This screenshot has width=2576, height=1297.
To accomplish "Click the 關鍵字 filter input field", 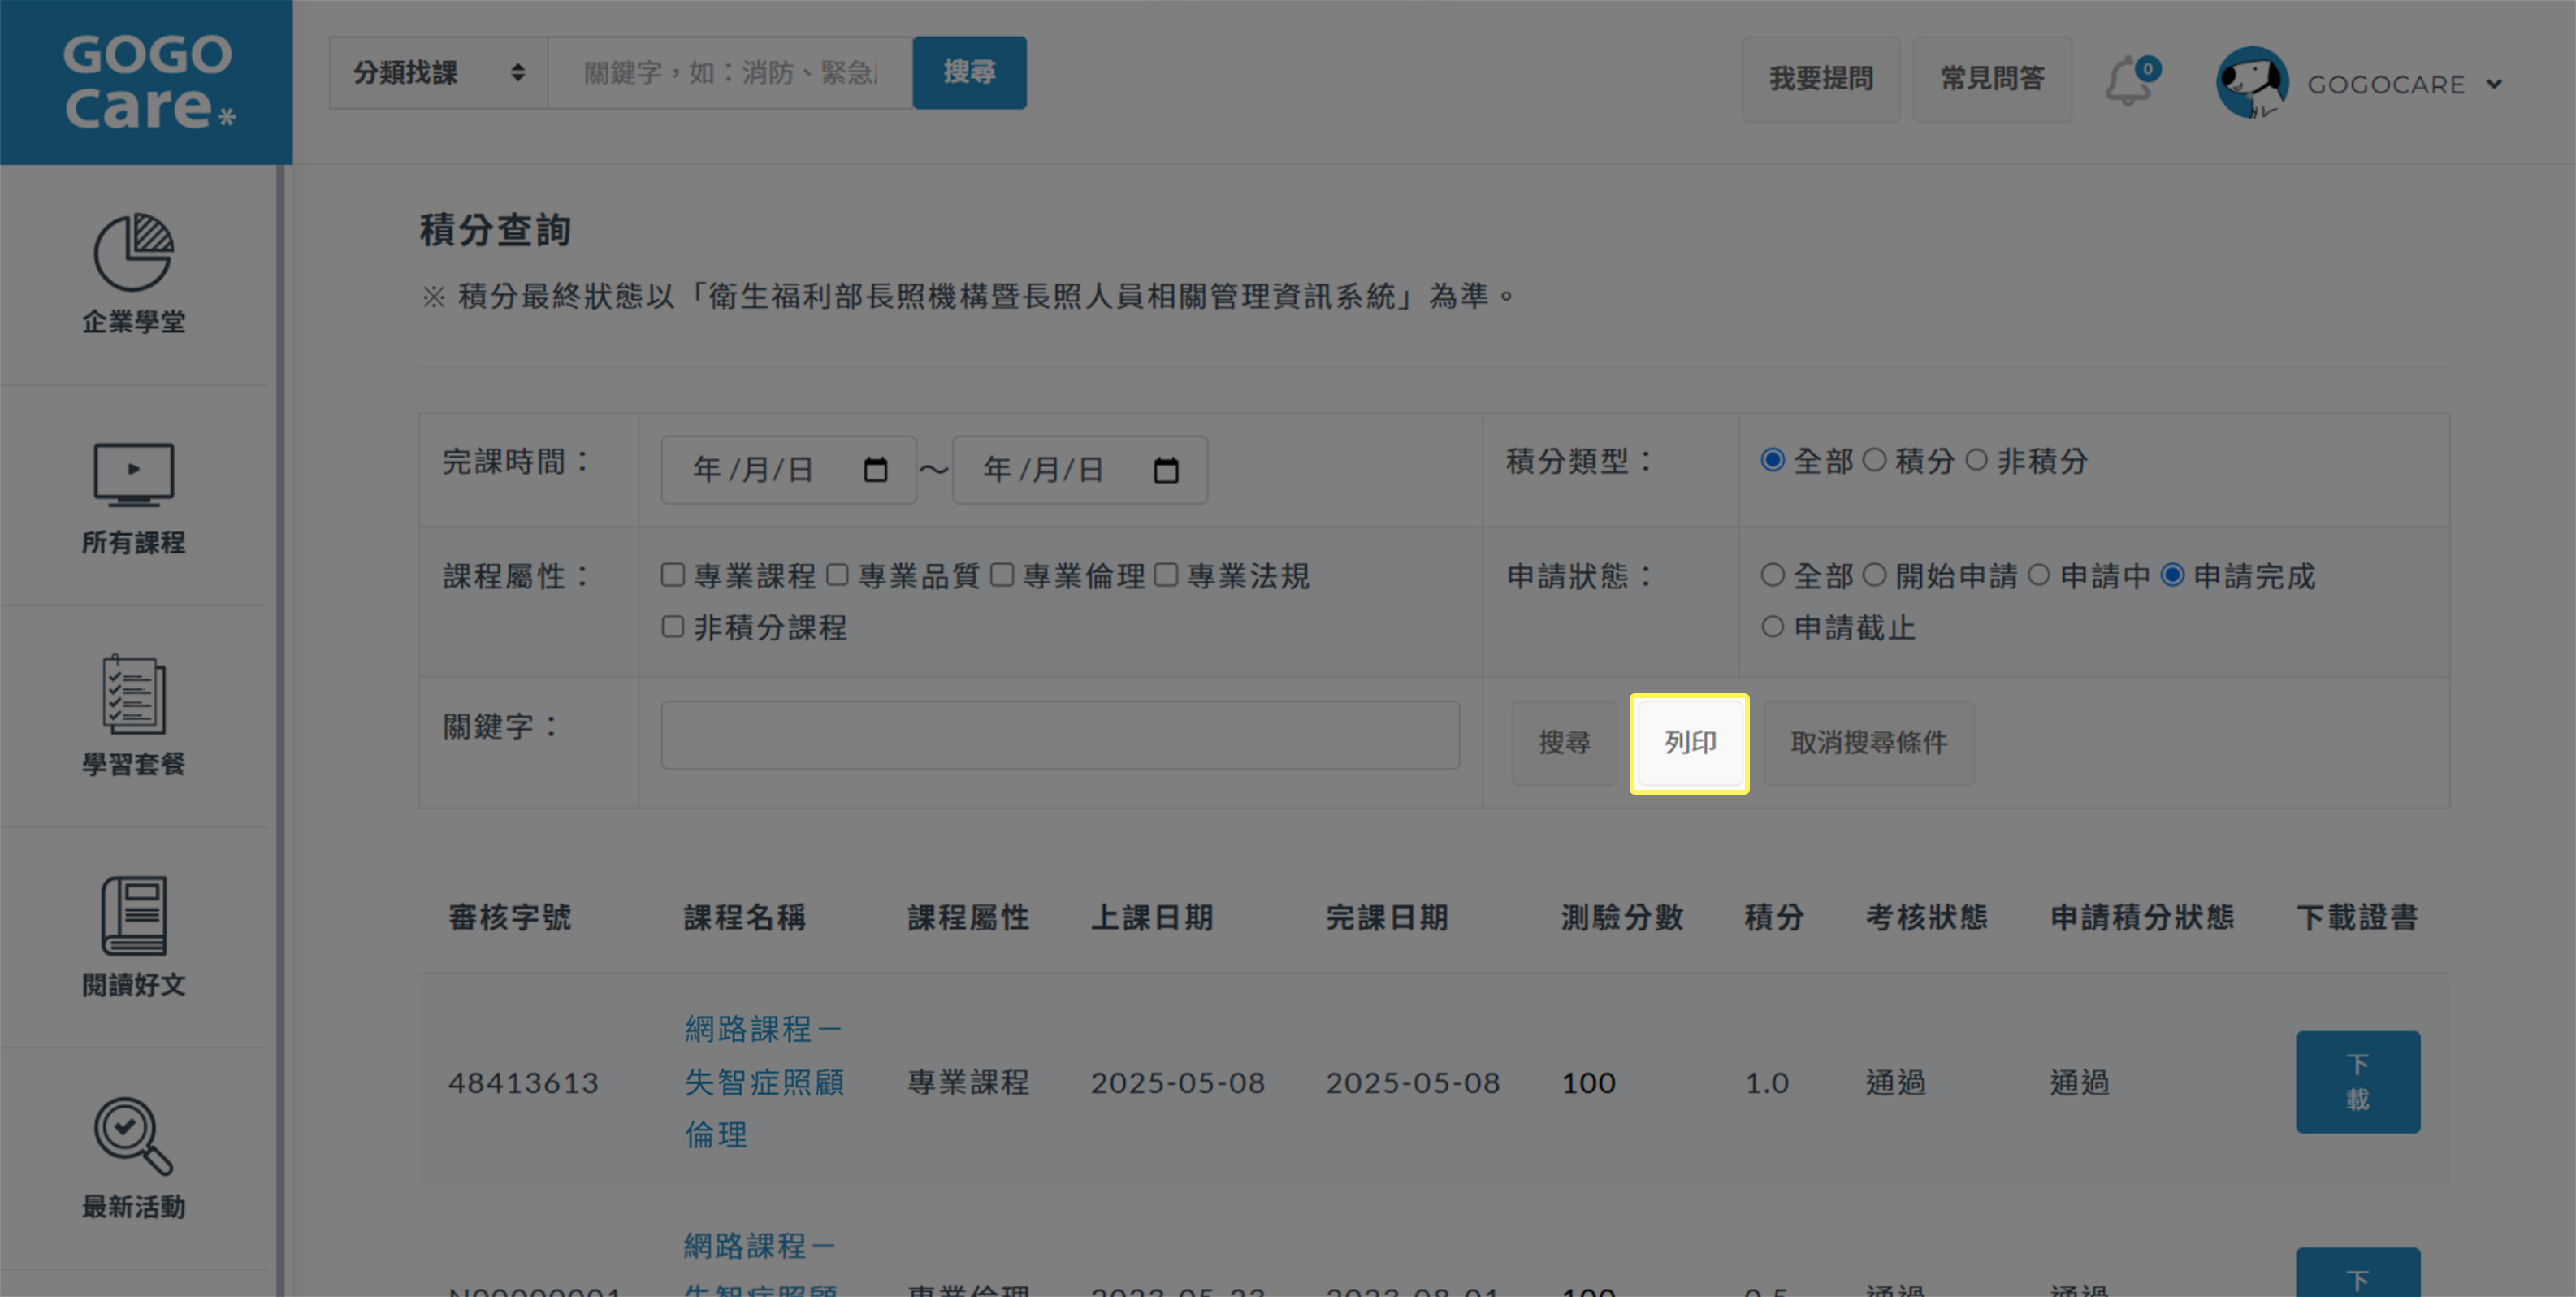I will (1060, 735).
